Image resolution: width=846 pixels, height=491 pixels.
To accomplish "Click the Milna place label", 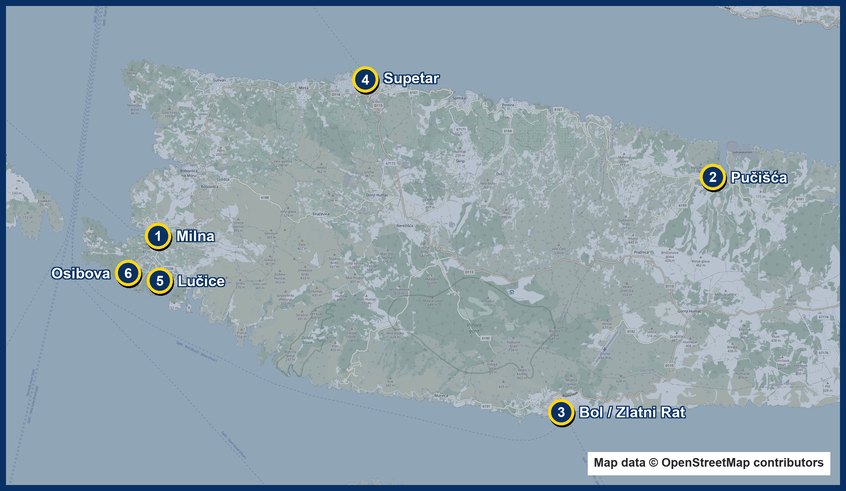I will 195,236.
